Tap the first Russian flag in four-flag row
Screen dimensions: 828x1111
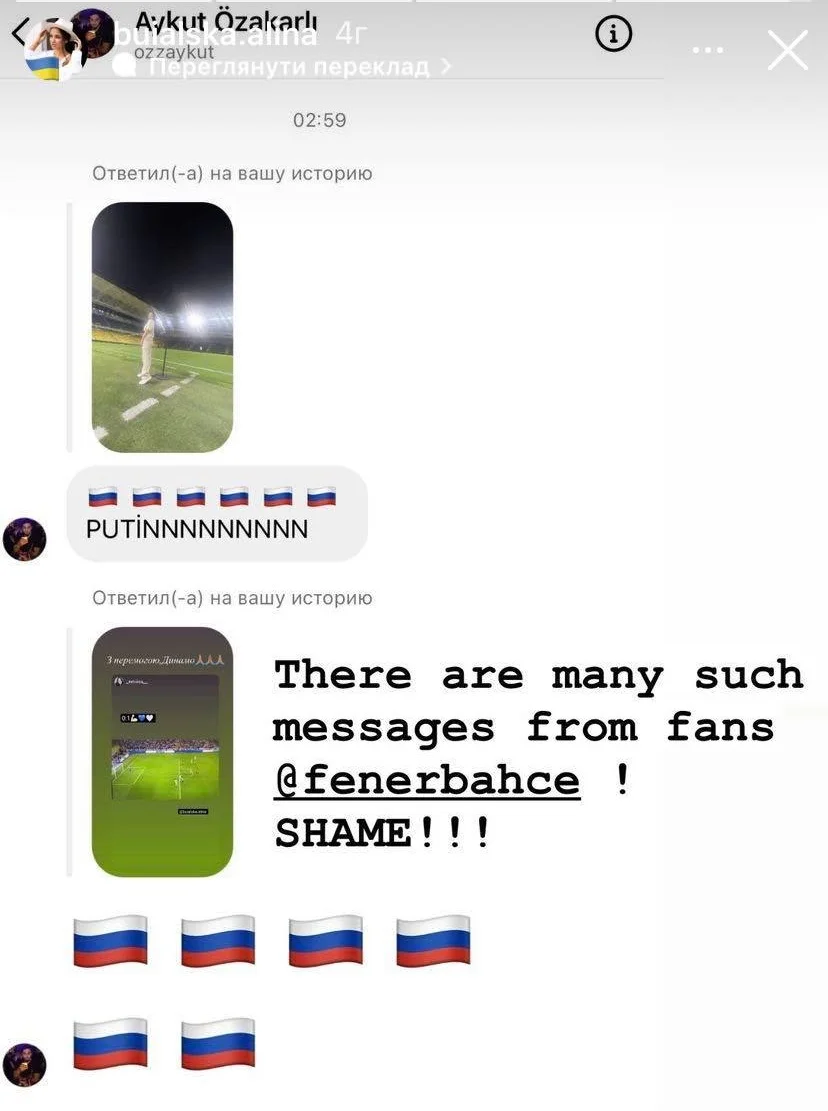110,941
